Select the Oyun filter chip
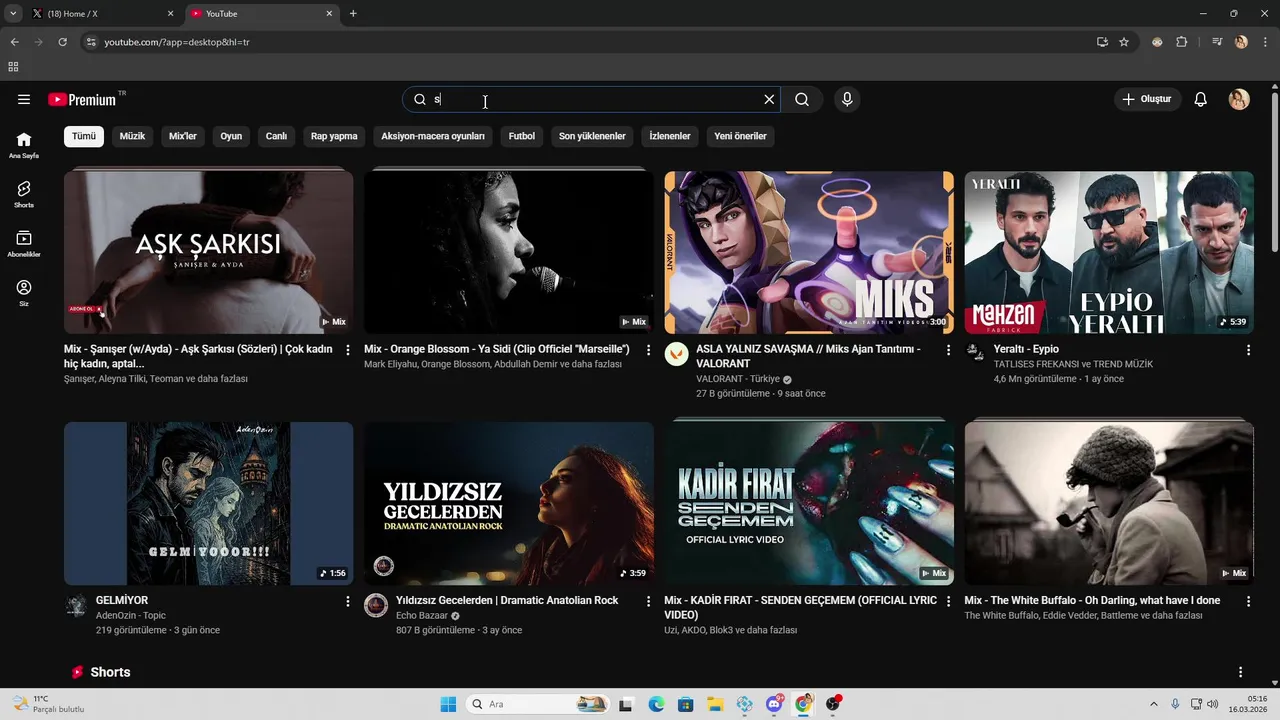 (231, 136)
